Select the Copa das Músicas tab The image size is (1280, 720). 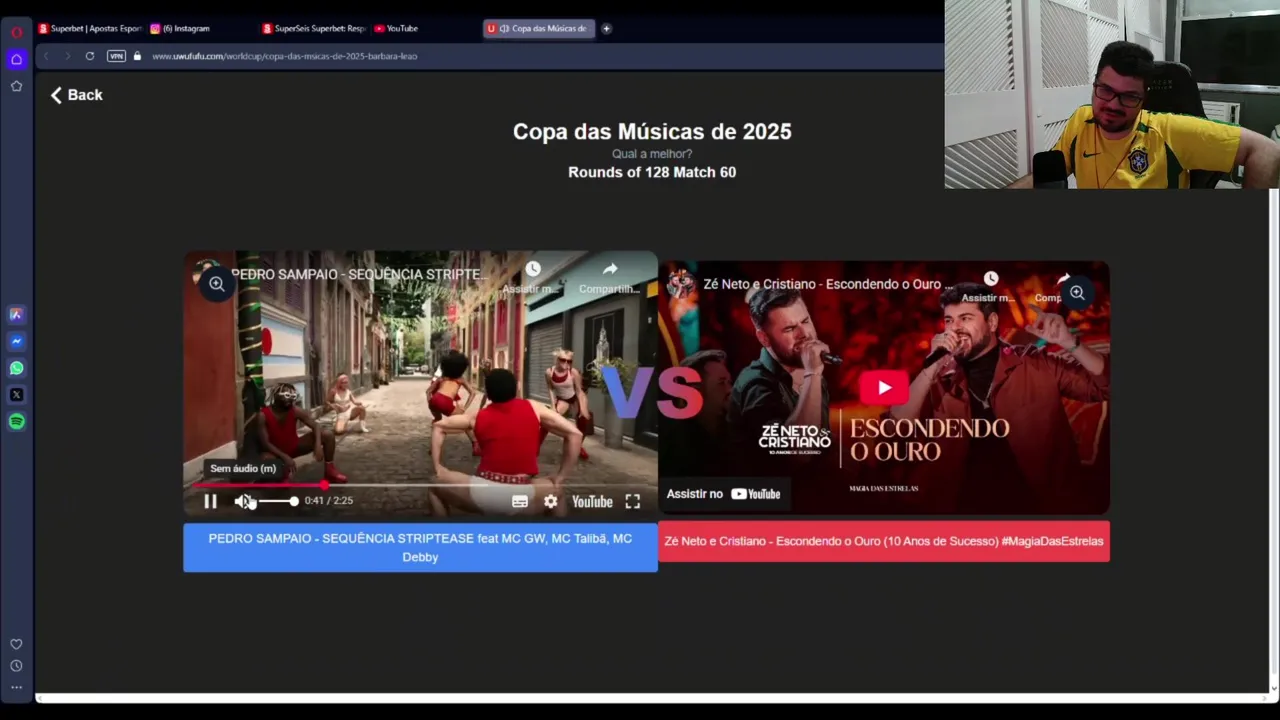coord(539,28)
